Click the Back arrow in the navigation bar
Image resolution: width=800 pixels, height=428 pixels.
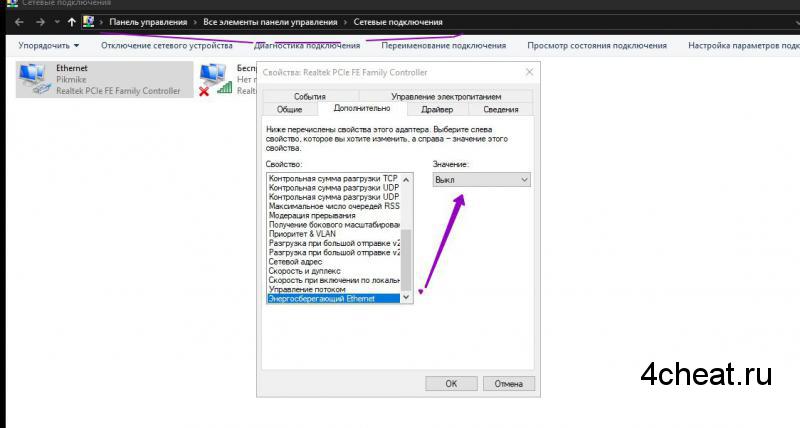19,22
